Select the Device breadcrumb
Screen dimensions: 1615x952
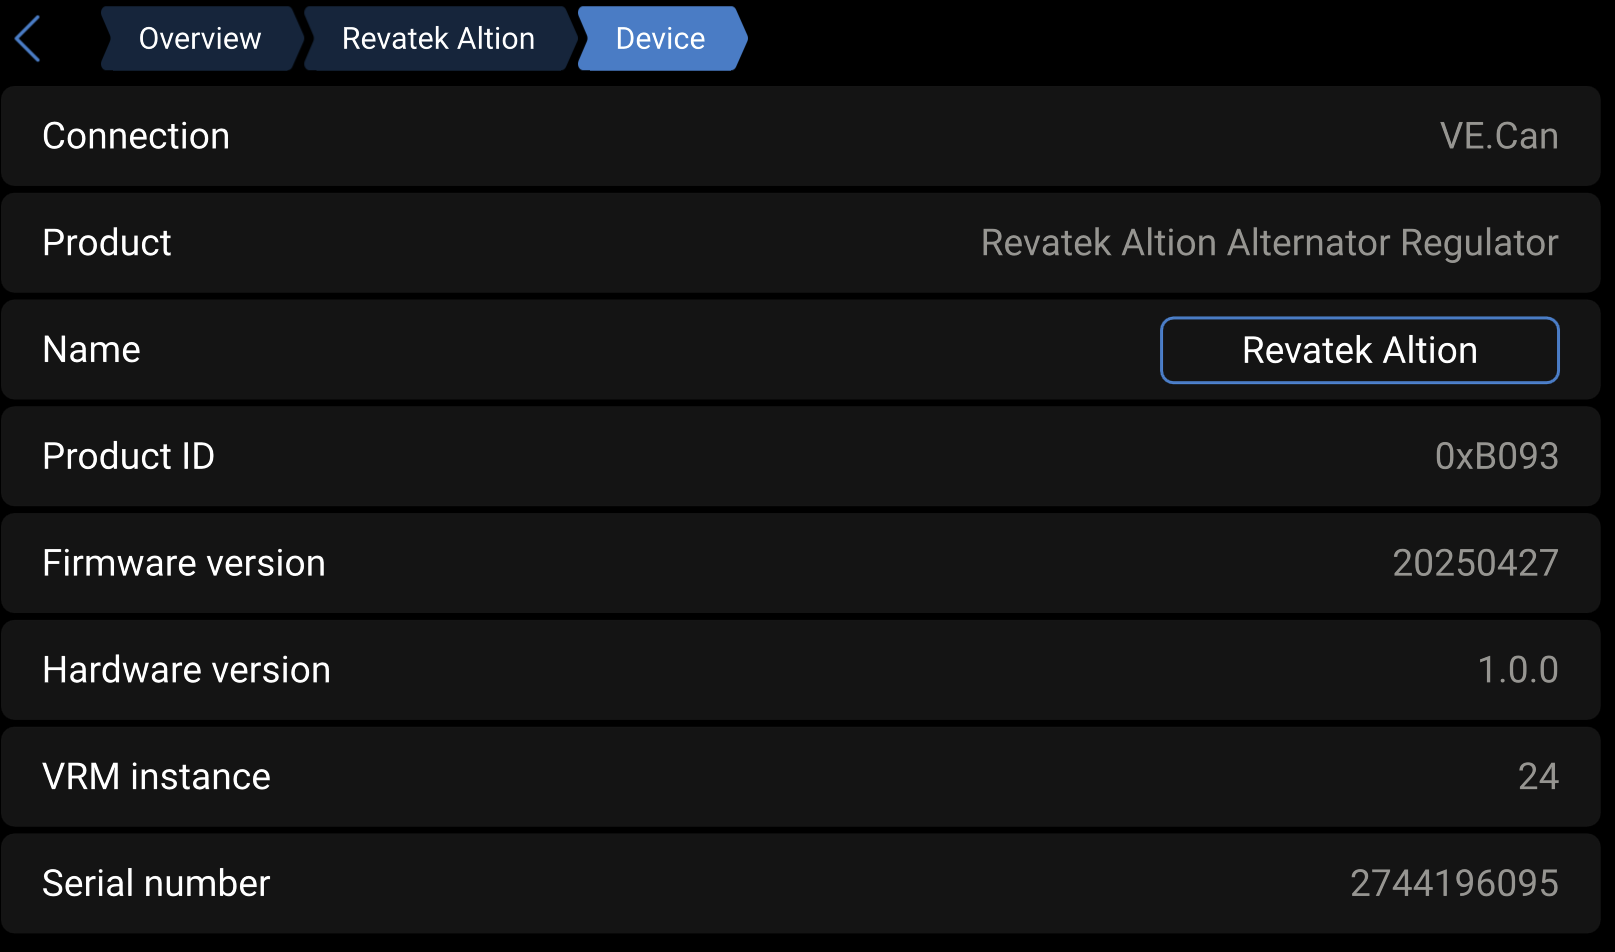point(660,39)
